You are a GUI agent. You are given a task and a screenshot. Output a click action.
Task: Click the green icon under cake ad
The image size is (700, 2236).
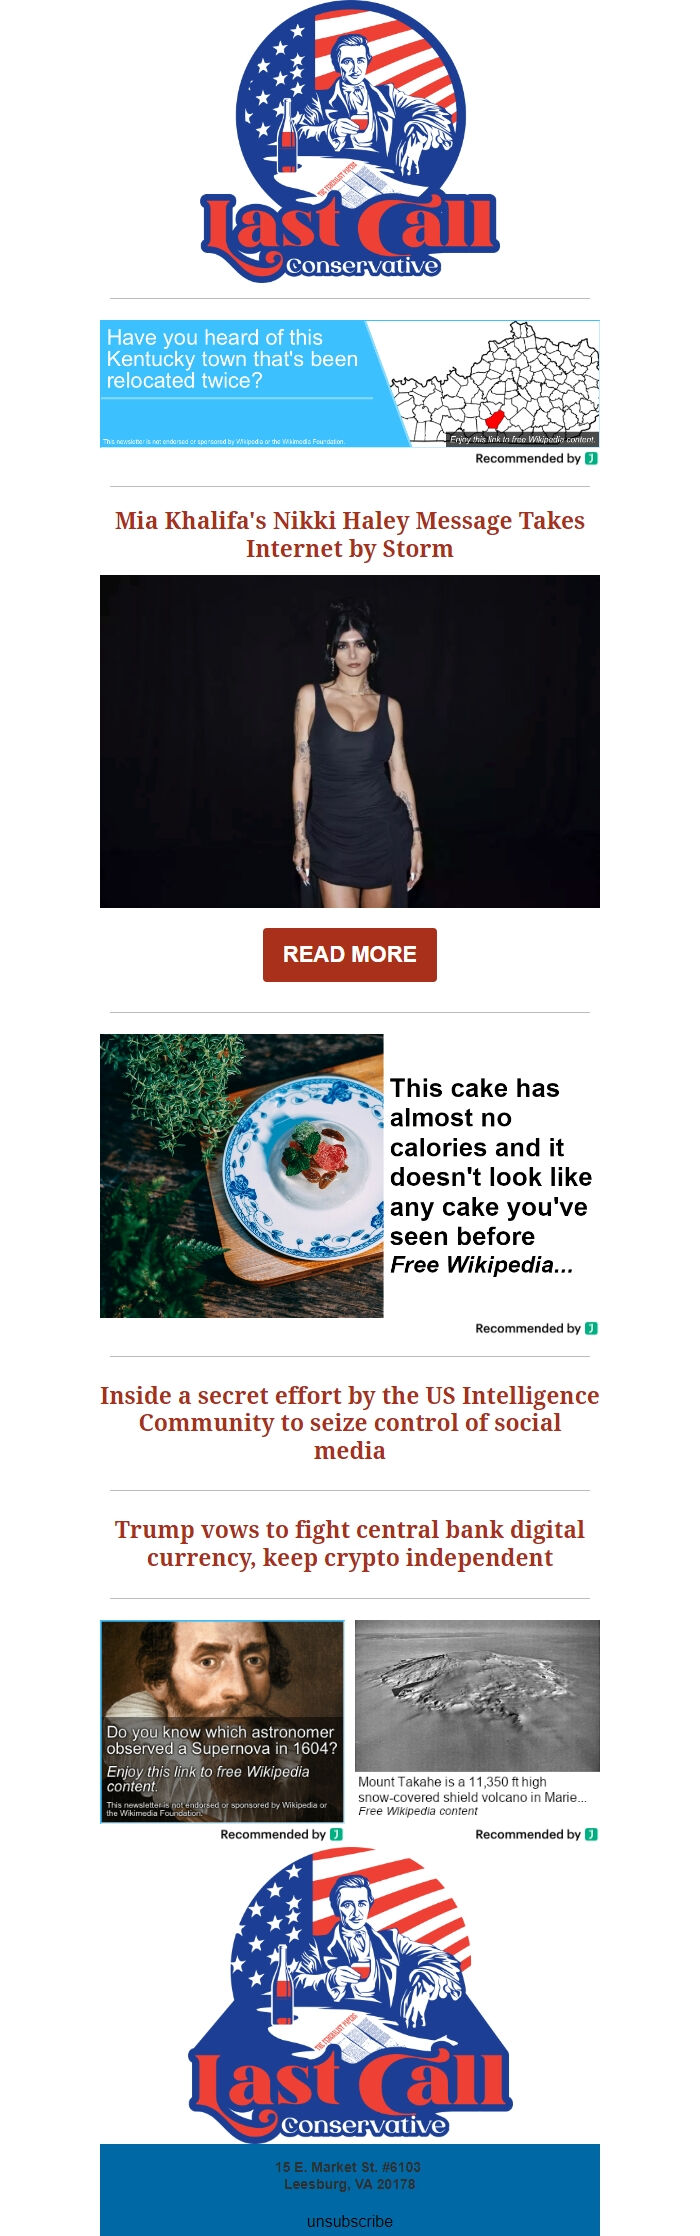[x=591, y=1328]
